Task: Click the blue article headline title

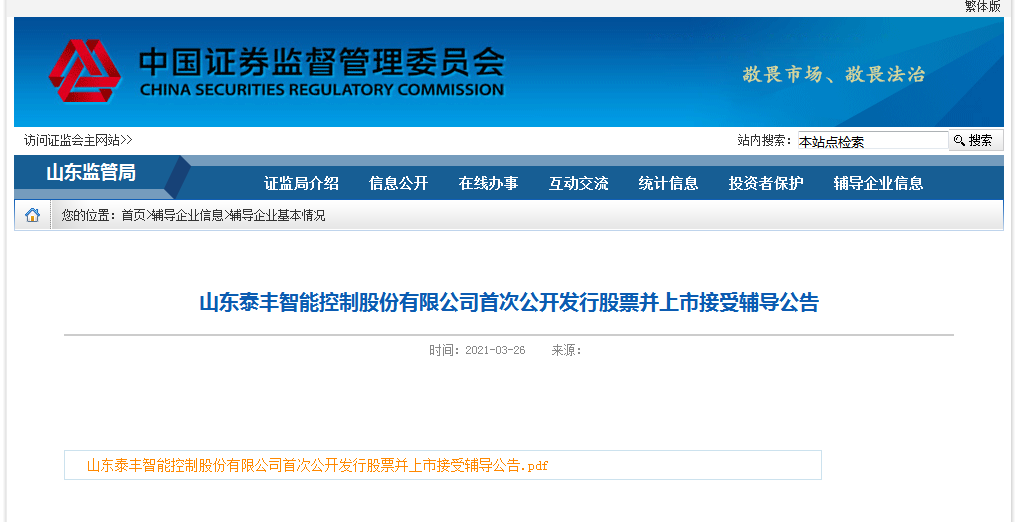Action: coord(509,302)
